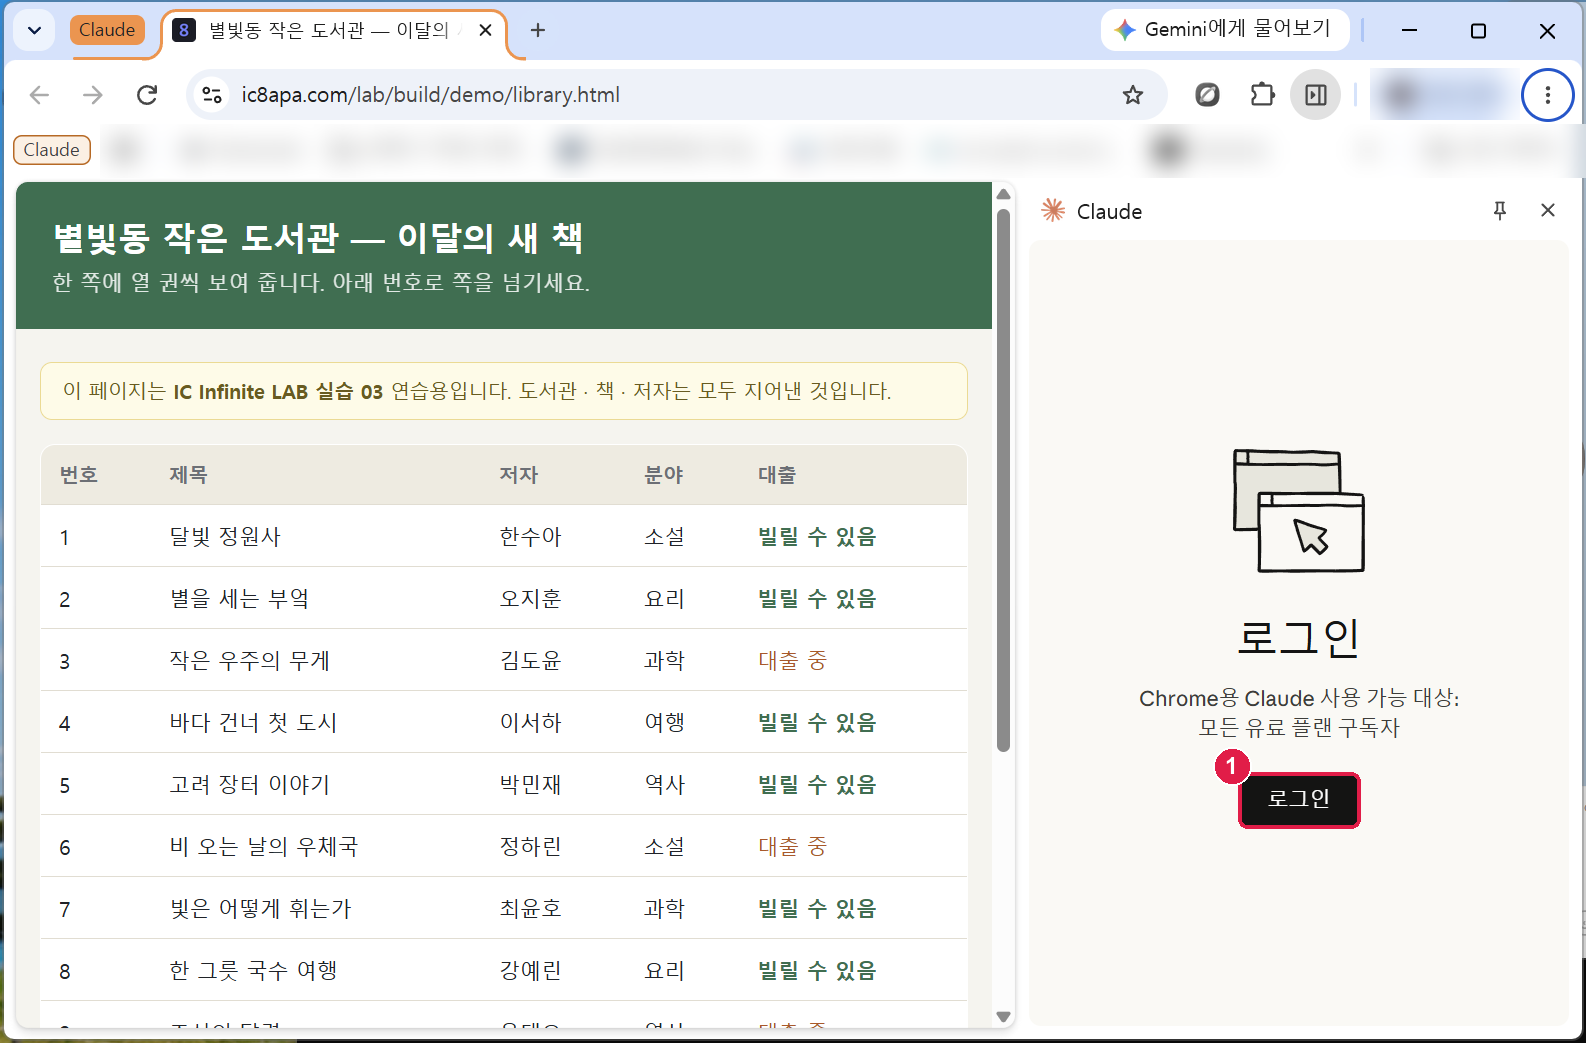Click the book title 달빛 정원사
Image resolution: width=1586 pixels, height=1043 pixels.
(225, 537)
